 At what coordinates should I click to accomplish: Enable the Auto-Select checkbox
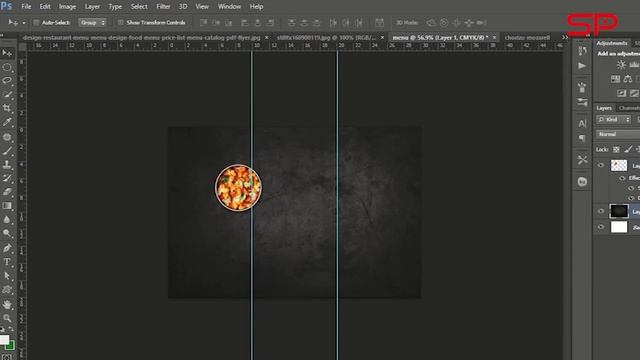(36, 22)
